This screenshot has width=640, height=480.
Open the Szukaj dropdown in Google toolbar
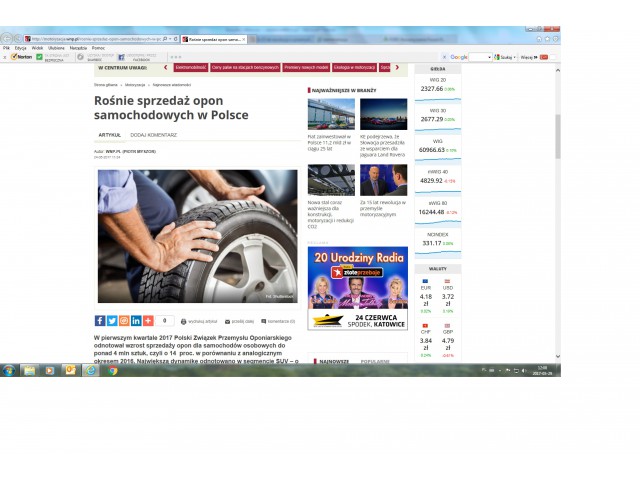click(507, 57)
